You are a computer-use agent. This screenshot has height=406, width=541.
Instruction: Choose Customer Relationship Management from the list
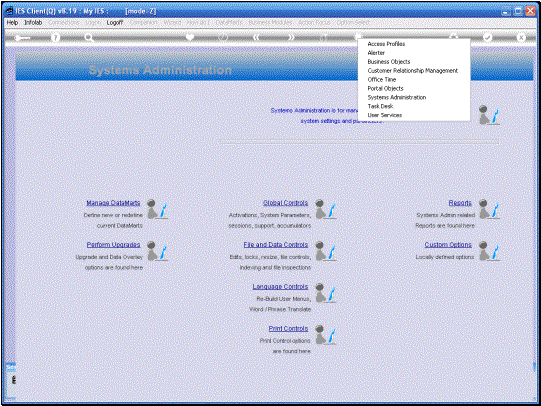(x=413, y=71)
